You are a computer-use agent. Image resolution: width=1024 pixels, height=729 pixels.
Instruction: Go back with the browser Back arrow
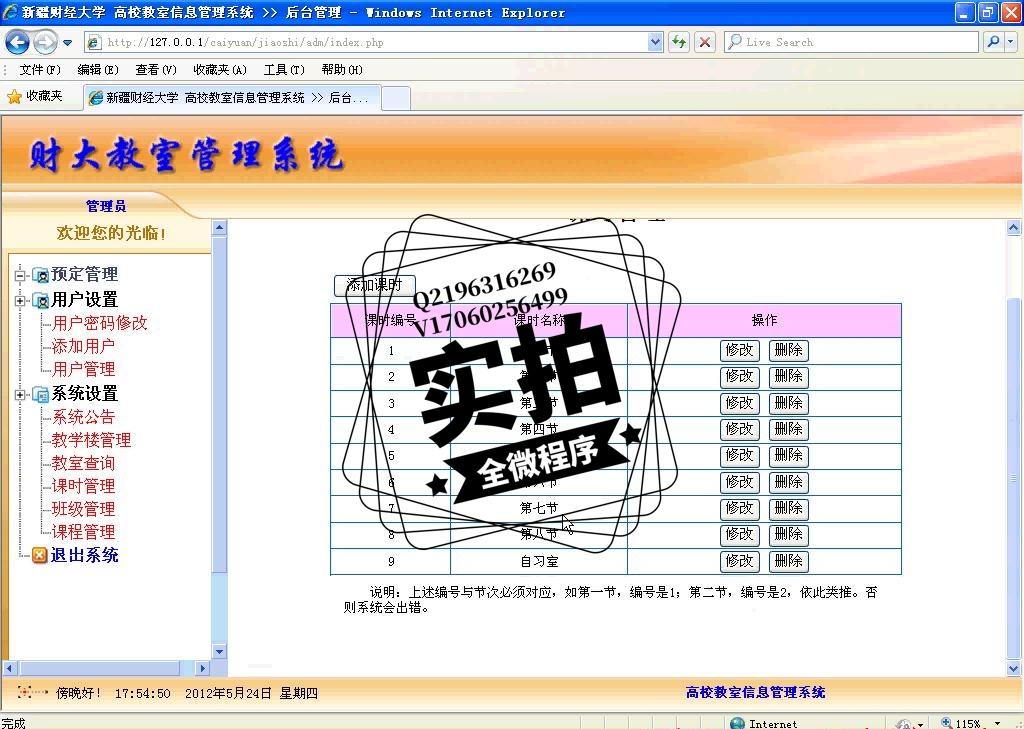(x=17, y=42)
